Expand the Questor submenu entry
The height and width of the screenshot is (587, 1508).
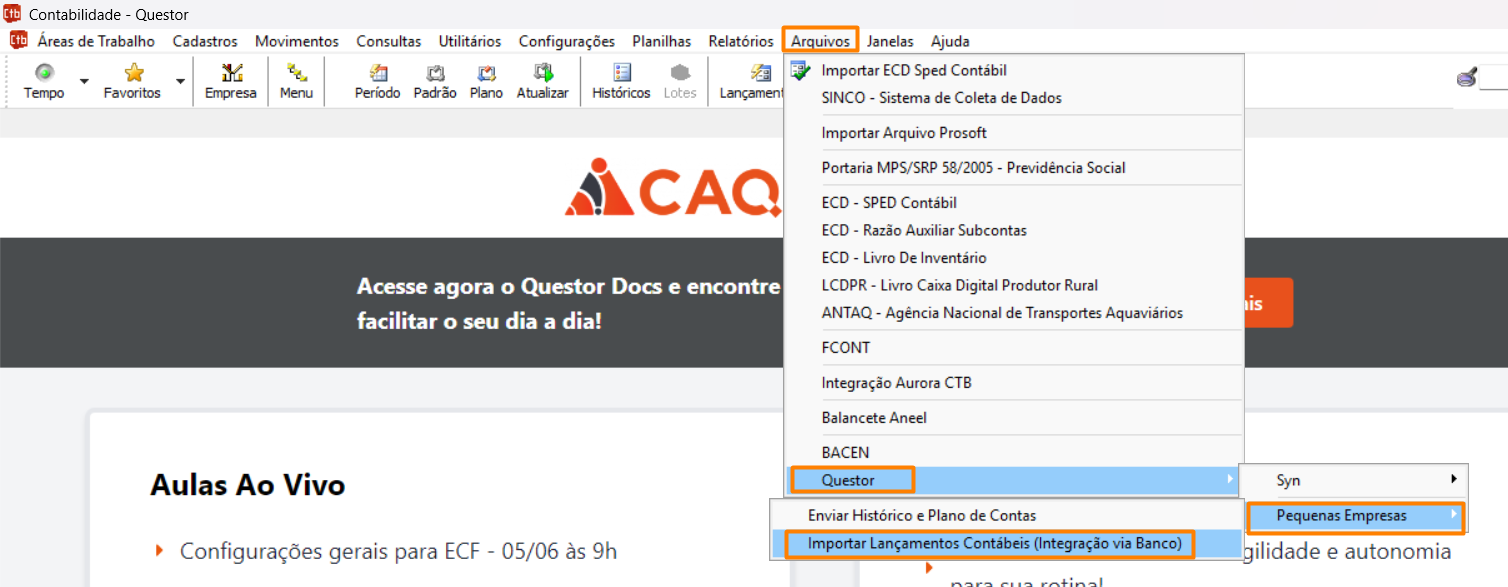point(1014,480)
